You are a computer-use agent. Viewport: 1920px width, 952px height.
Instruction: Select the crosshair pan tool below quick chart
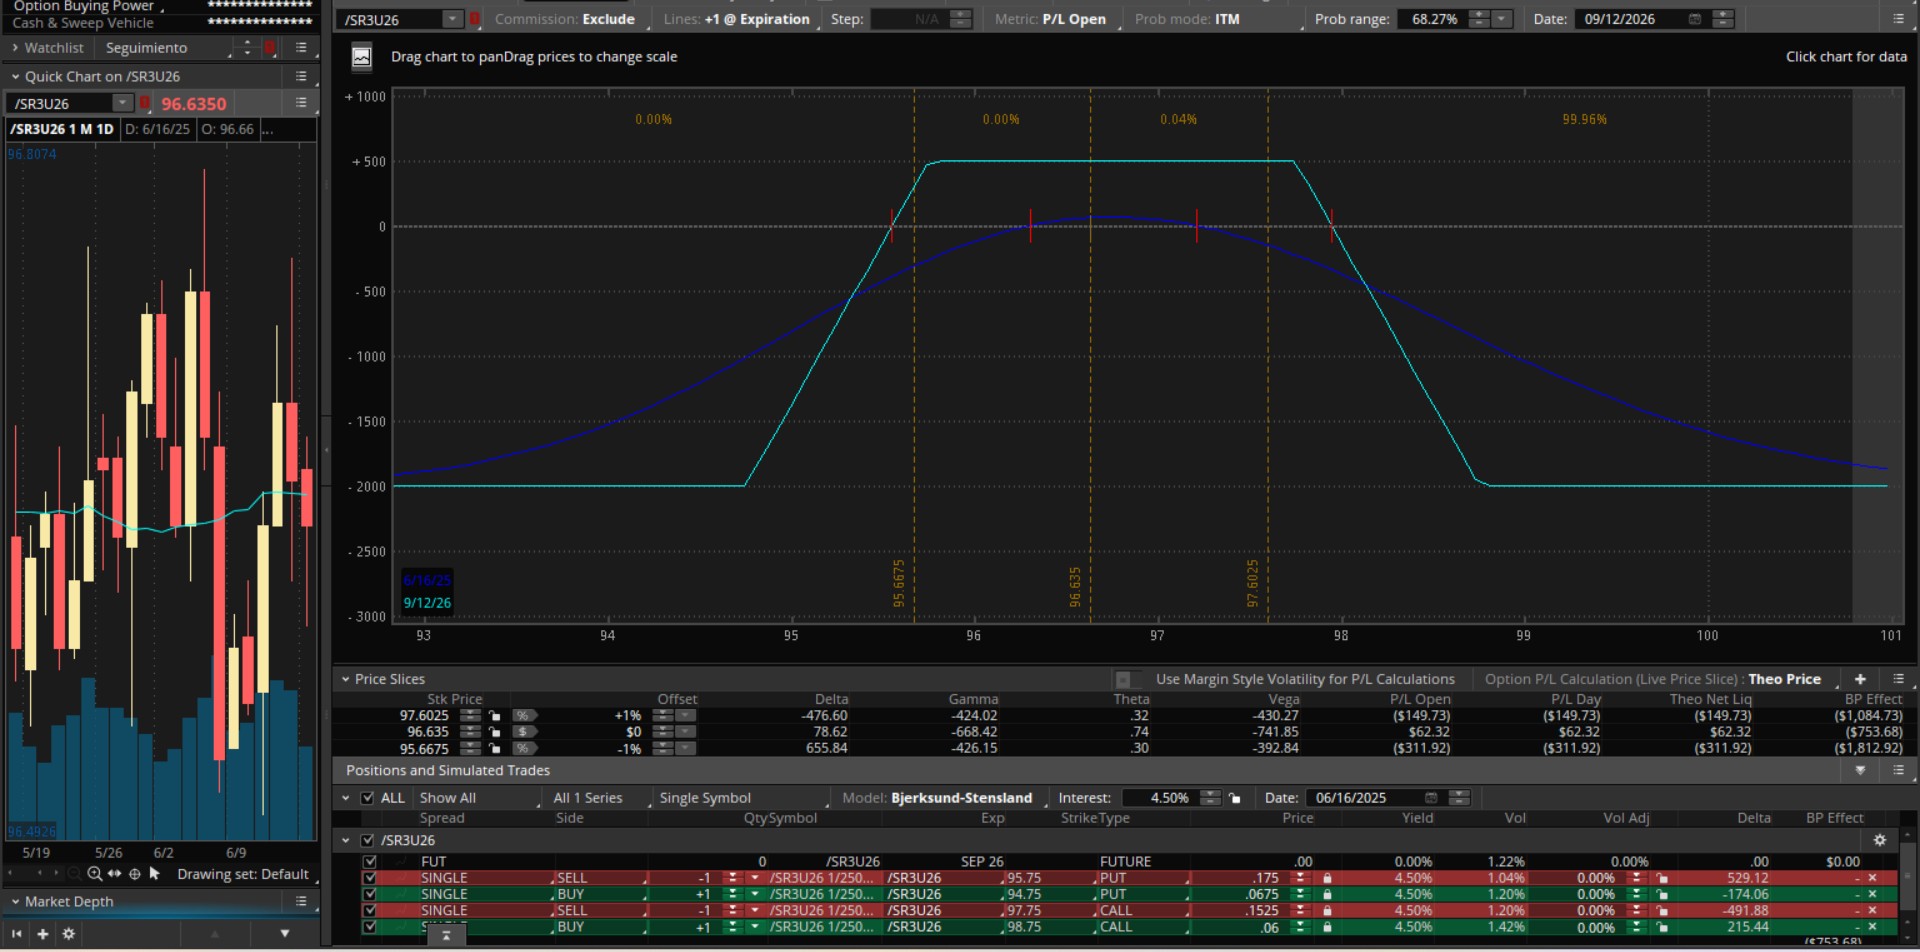tap(135, 874)
